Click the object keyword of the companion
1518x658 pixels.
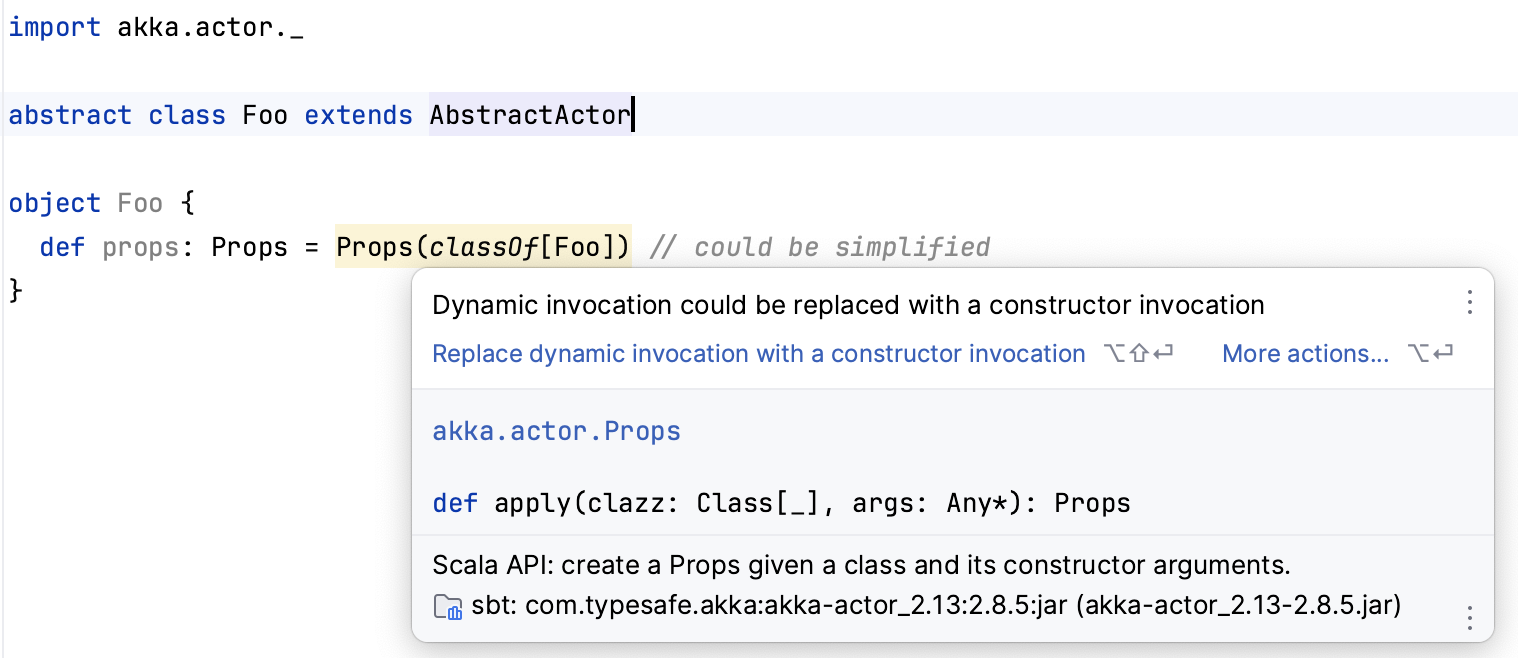pyautogui.click(x=54, y=203)
